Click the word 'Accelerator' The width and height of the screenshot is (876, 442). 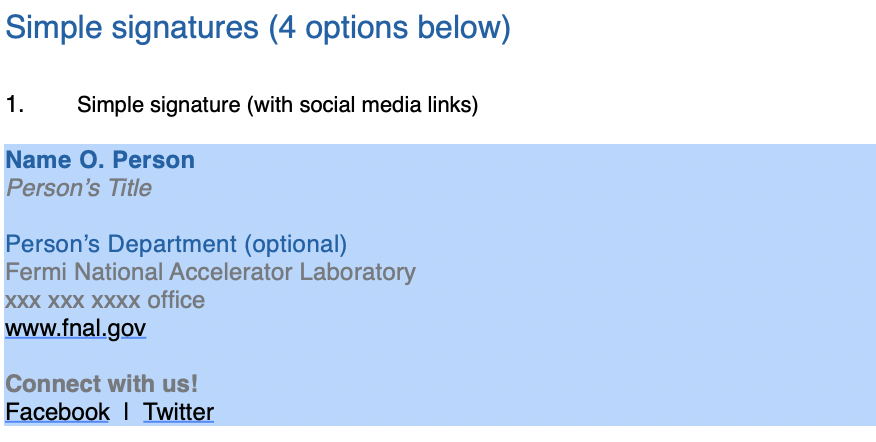click(x=231, y=272)
